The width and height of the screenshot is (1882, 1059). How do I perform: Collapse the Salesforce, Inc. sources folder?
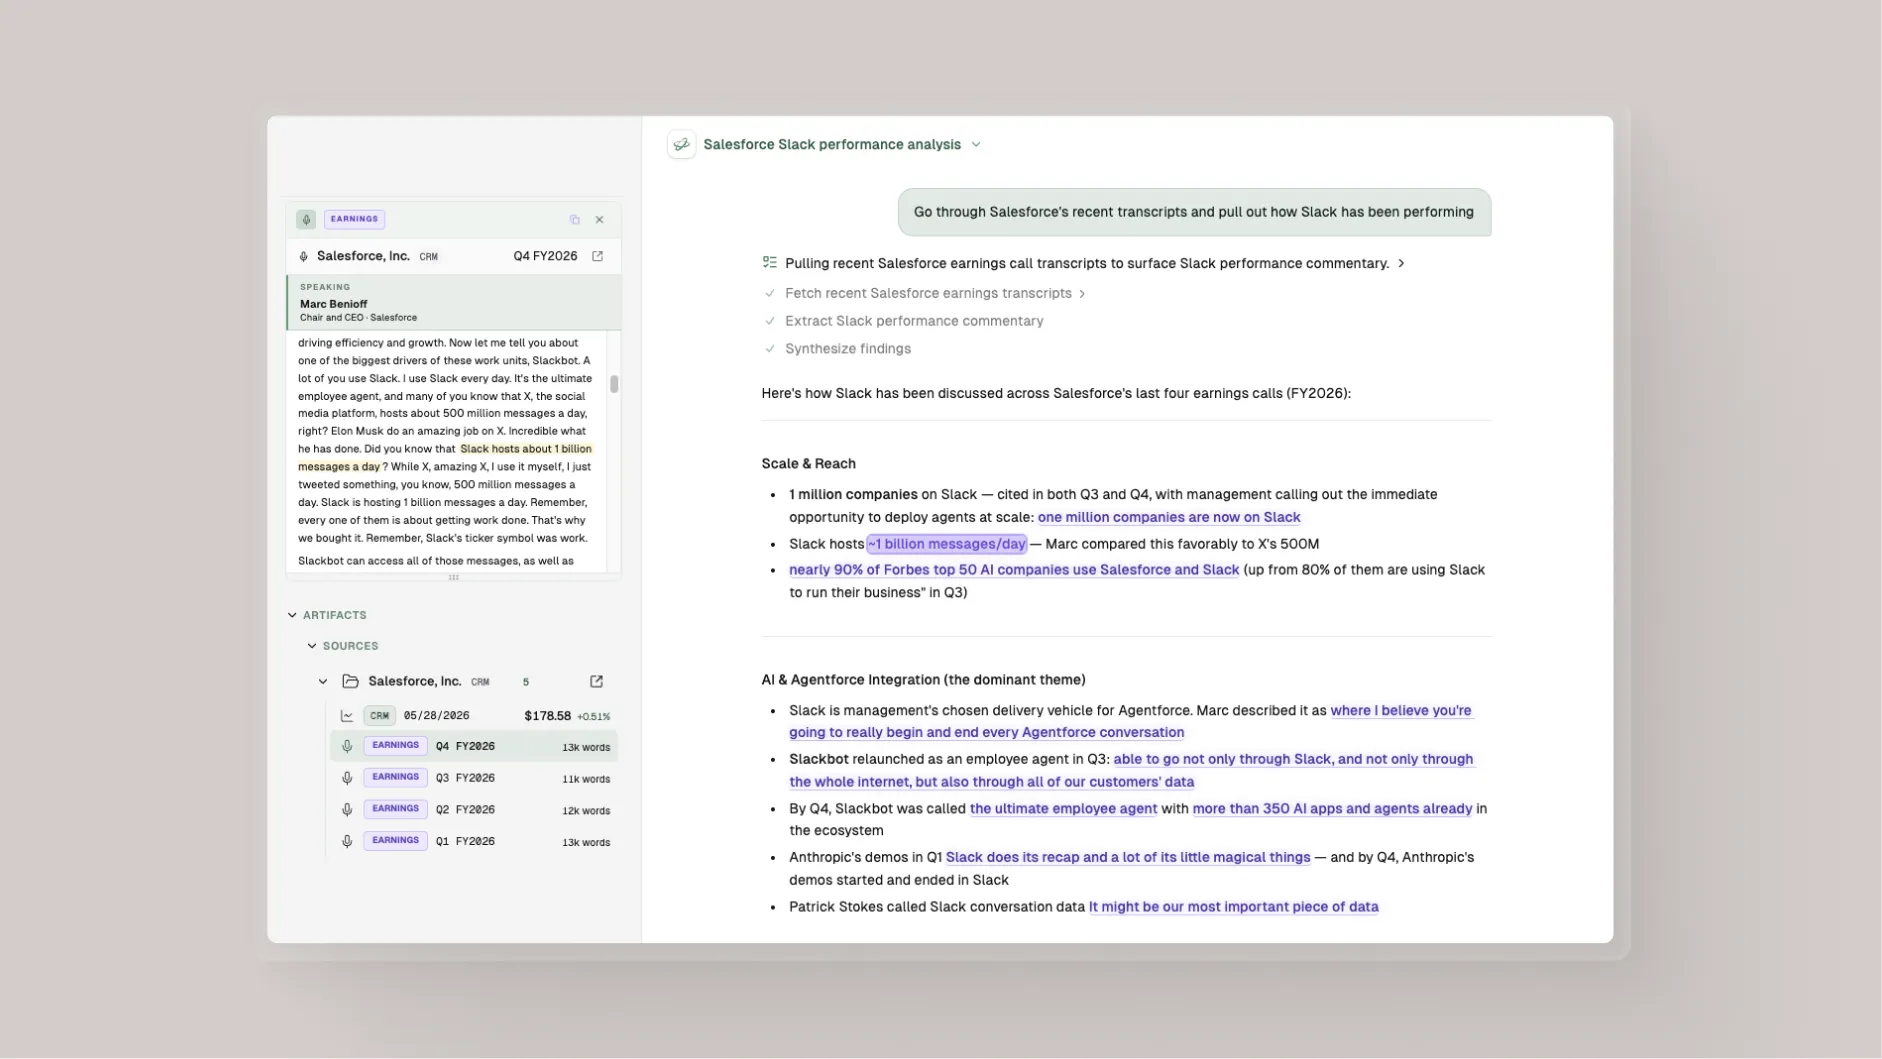[x=323, y=682]
